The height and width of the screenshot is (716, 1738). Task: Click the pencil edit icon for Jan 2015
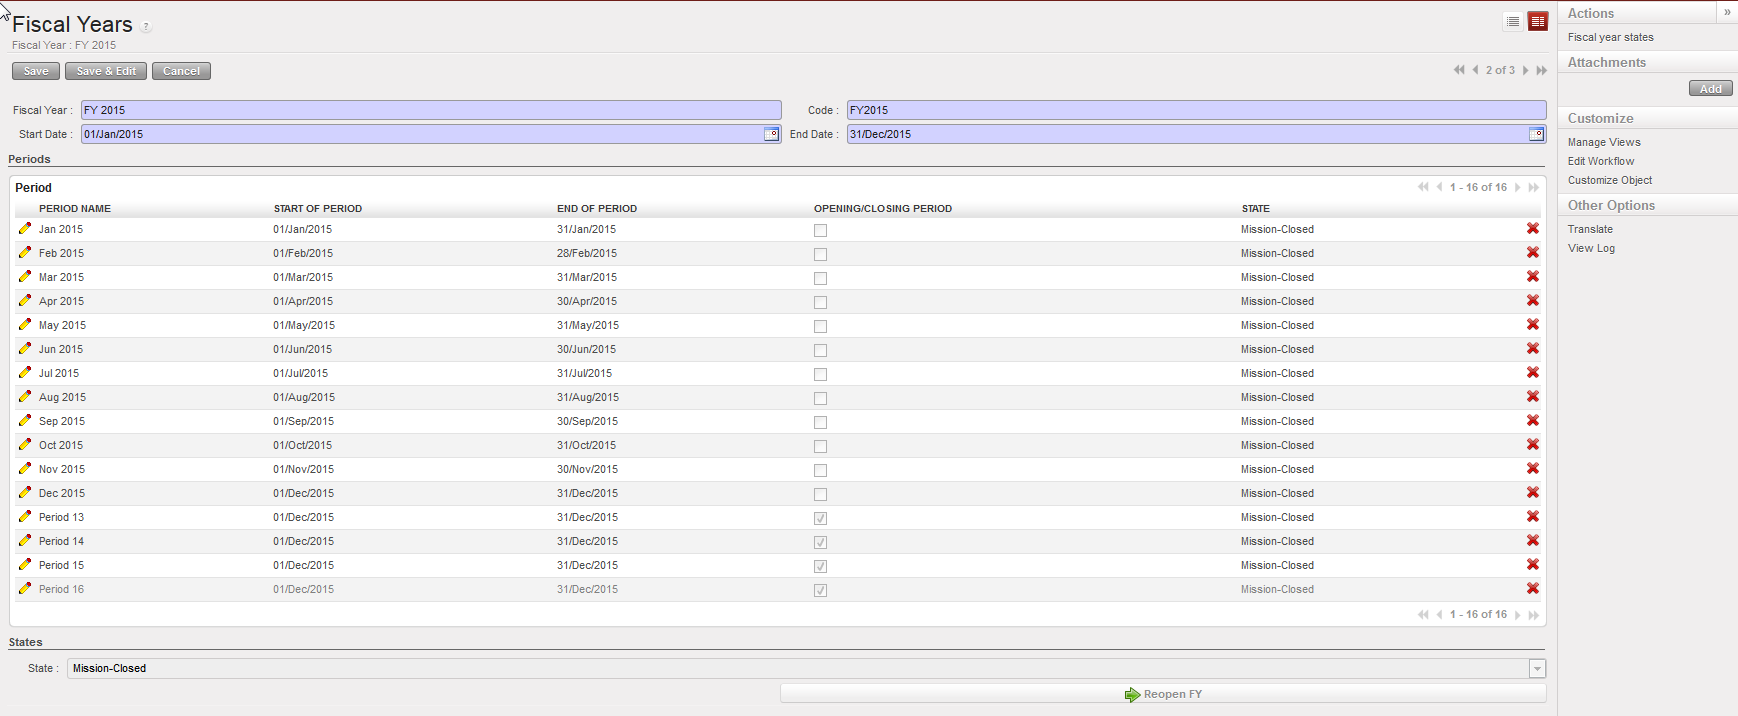25,229
